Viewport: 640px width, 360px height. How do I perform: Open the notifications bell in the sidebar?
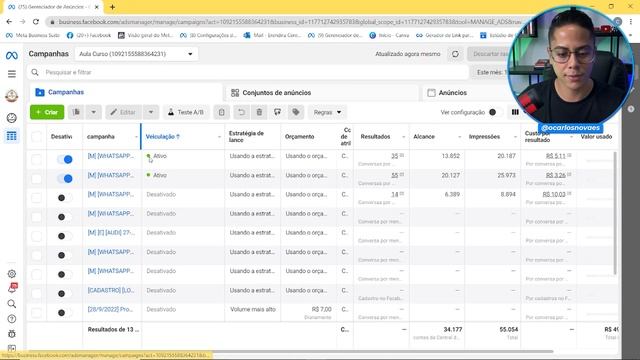(x=12, y=288)
